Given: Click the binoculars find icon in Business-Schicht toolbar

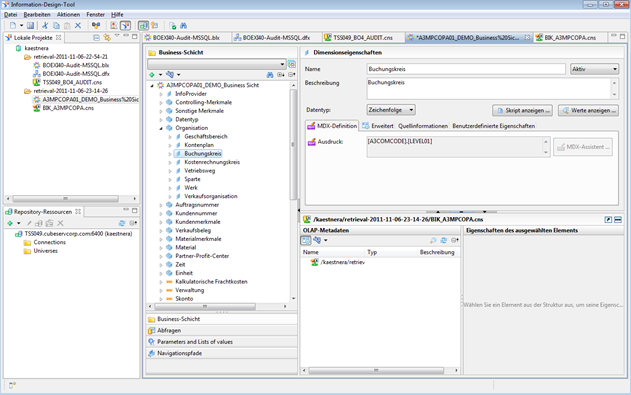Looking at the screenshot, I should (270, 75).
